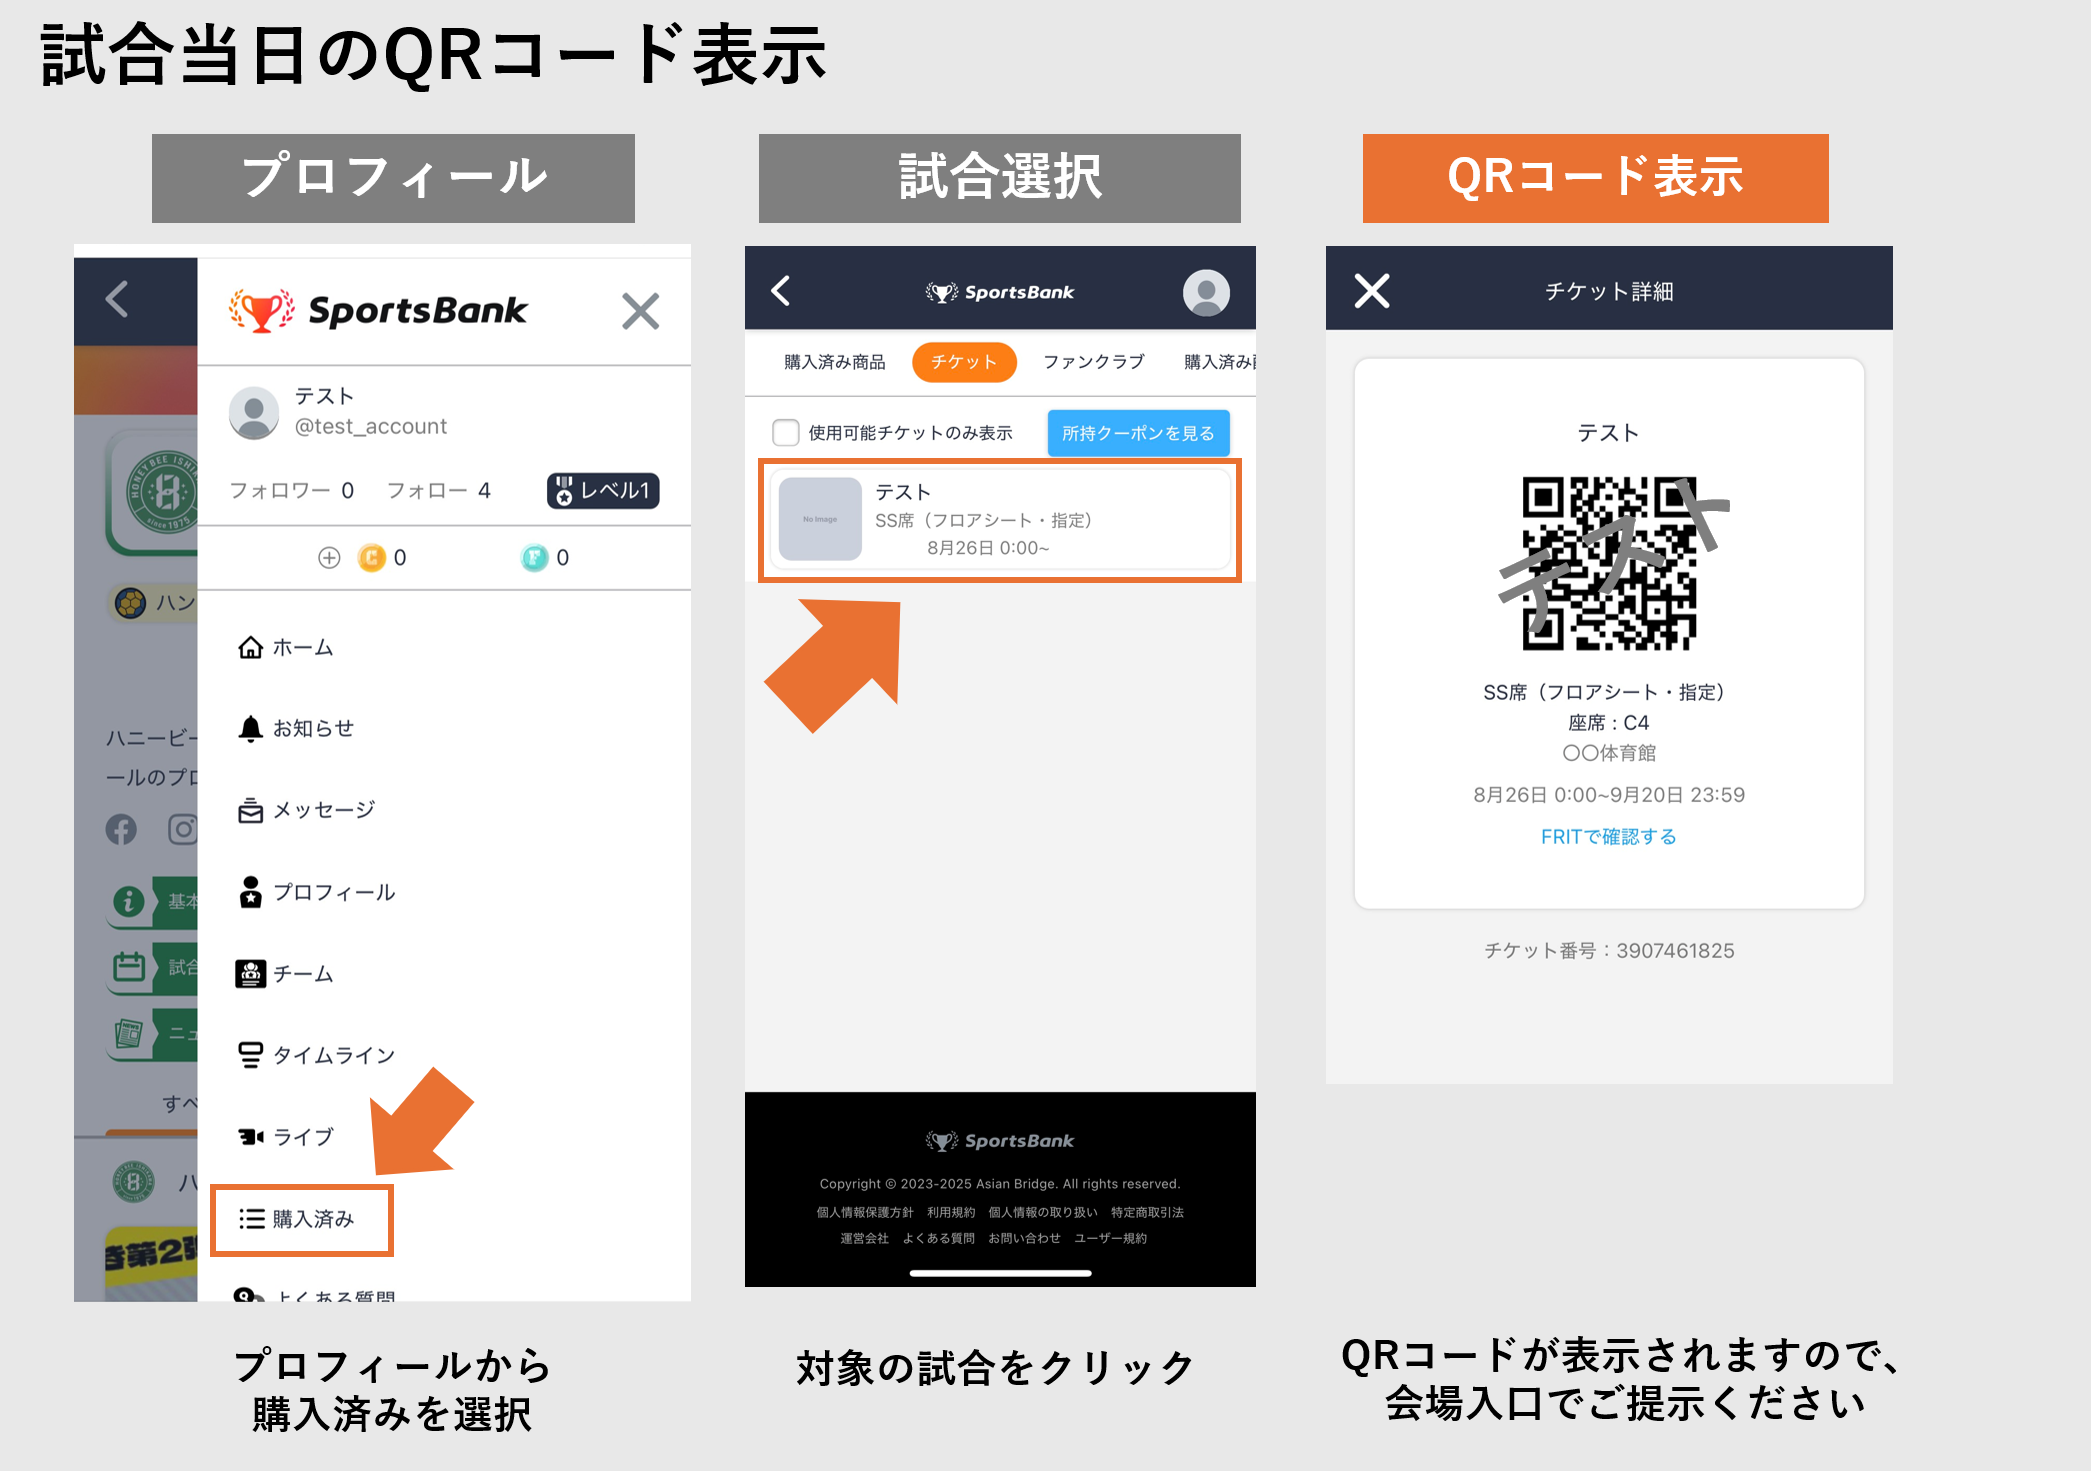The height and width of the screenshot is (1471, 2091).
Task: Tap back arrow behind the profile menu
Action: pyautogui.click(x=117, y=298)
